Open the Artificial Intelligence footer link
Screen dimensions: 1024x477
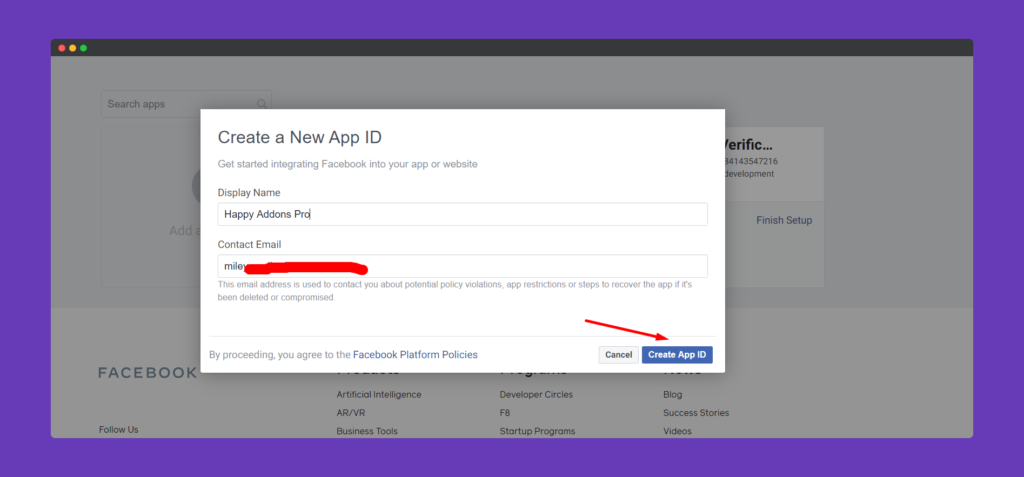(x=379, y=395)
